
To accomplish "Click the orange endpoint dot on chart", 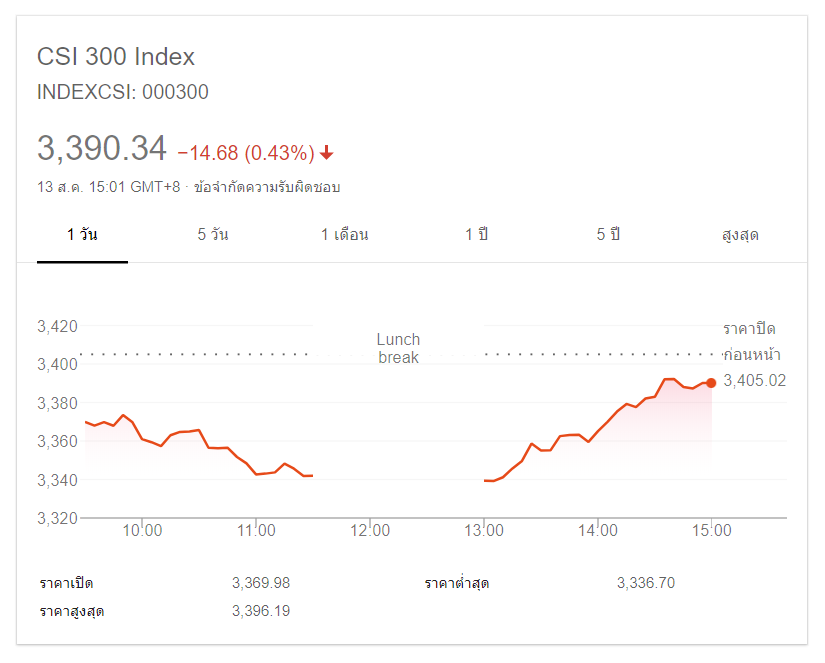I will click(711, 382).
